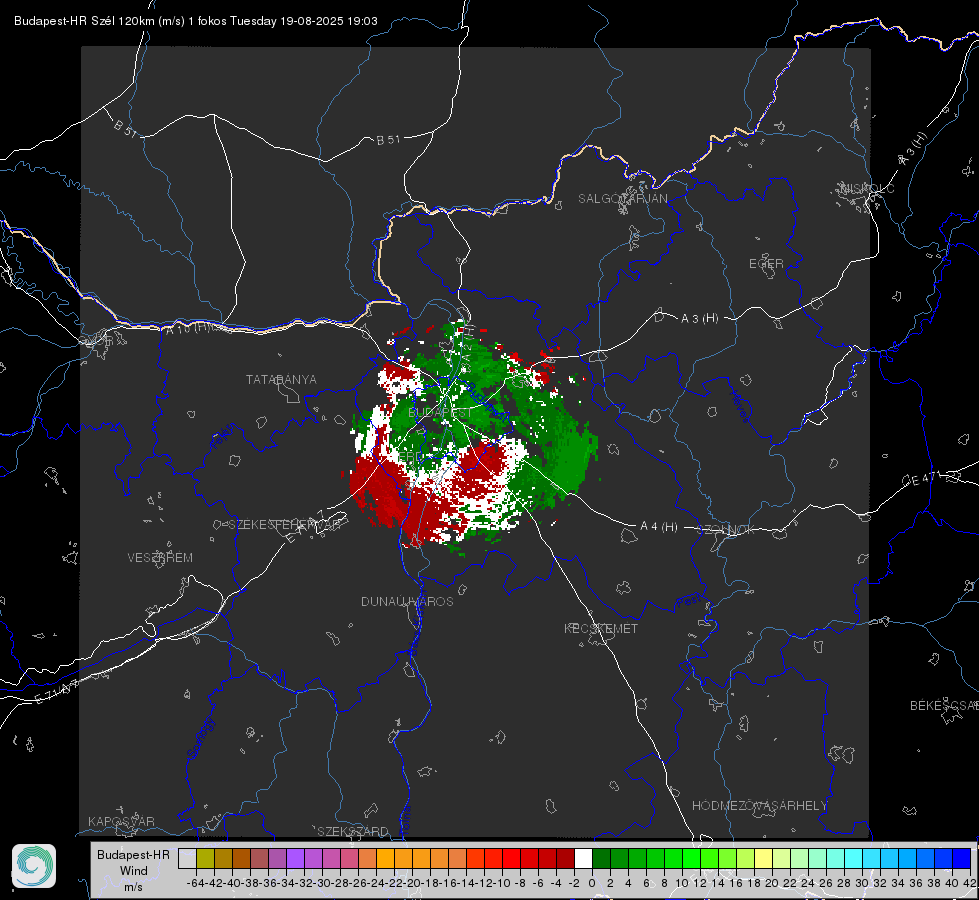Pick the deep blue legend swatch at 40
Image resolution: width=979 pixels, height=900 pixels.
(x=962, y=858)
